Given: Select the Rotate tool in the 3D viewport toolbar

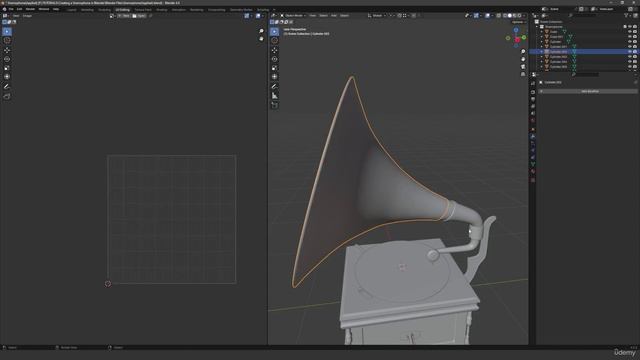Looking at the screenshot, I should tap(275, 59).
